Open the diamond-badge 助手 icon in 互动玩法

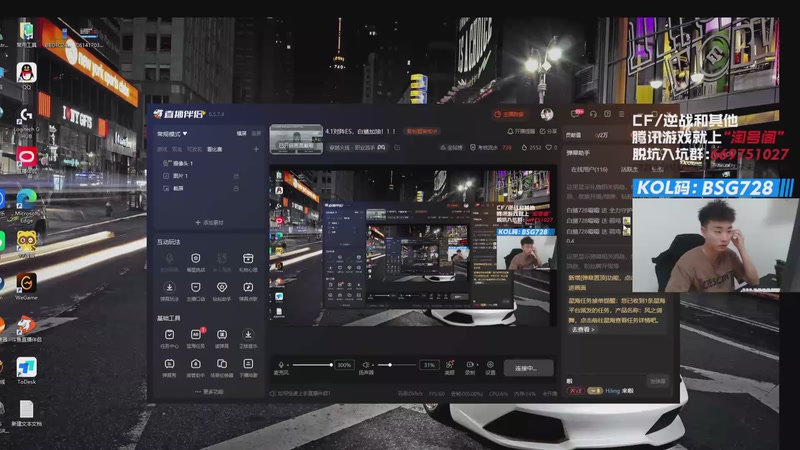click(221, 291)
